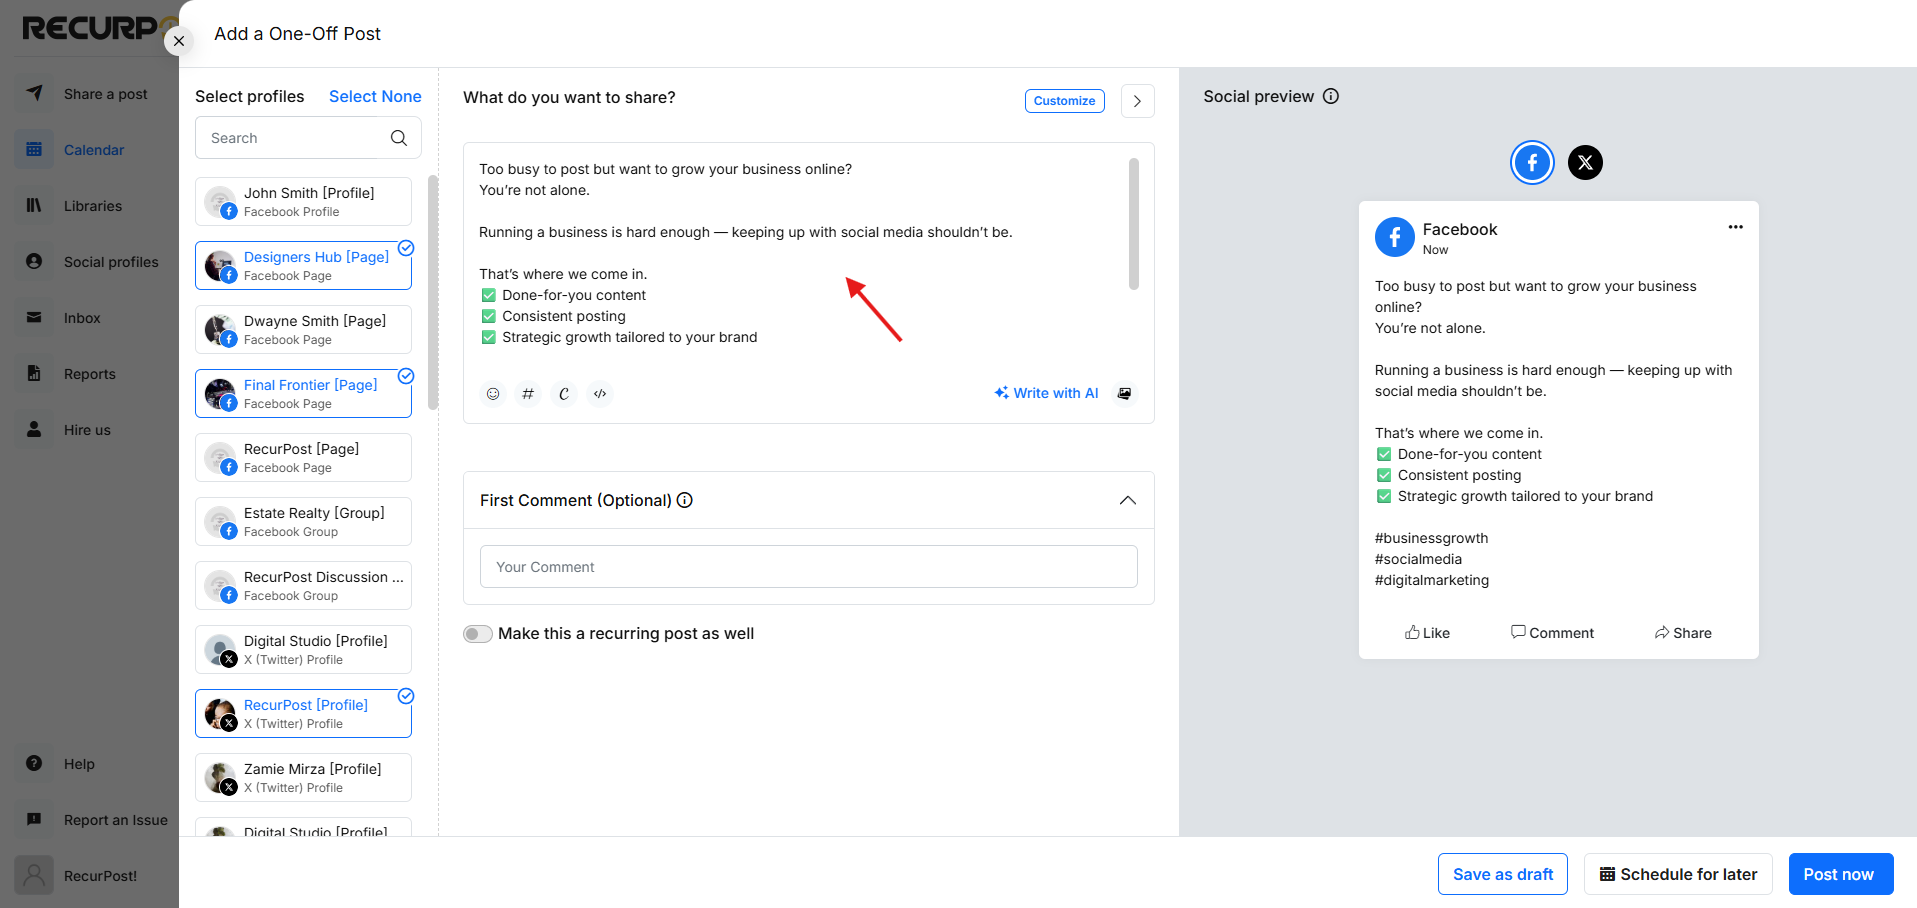Open the three-dot menu on Facebook preview
This screenshot has height=908, width=1917.
click(x=1735, y=227)
